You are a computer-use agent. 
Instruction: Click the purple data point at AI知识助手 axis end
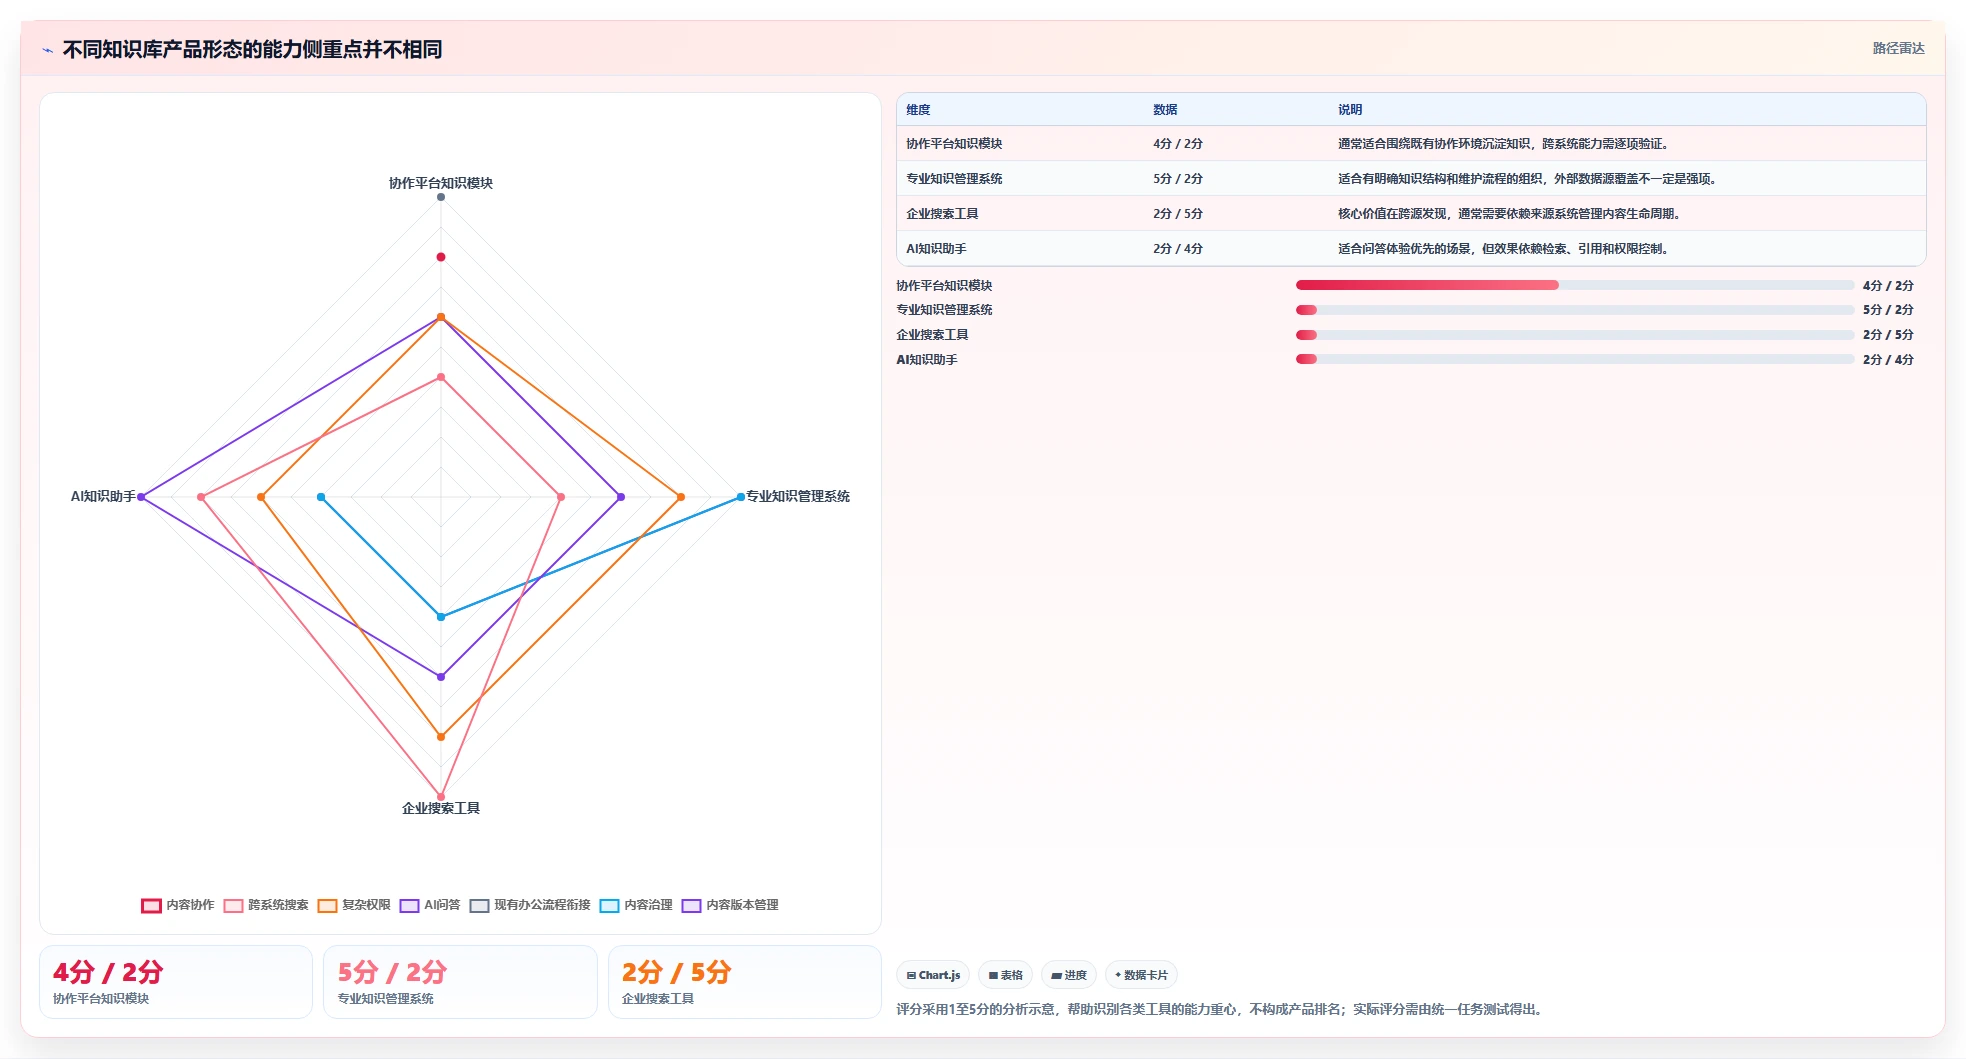tap(141, 497)
